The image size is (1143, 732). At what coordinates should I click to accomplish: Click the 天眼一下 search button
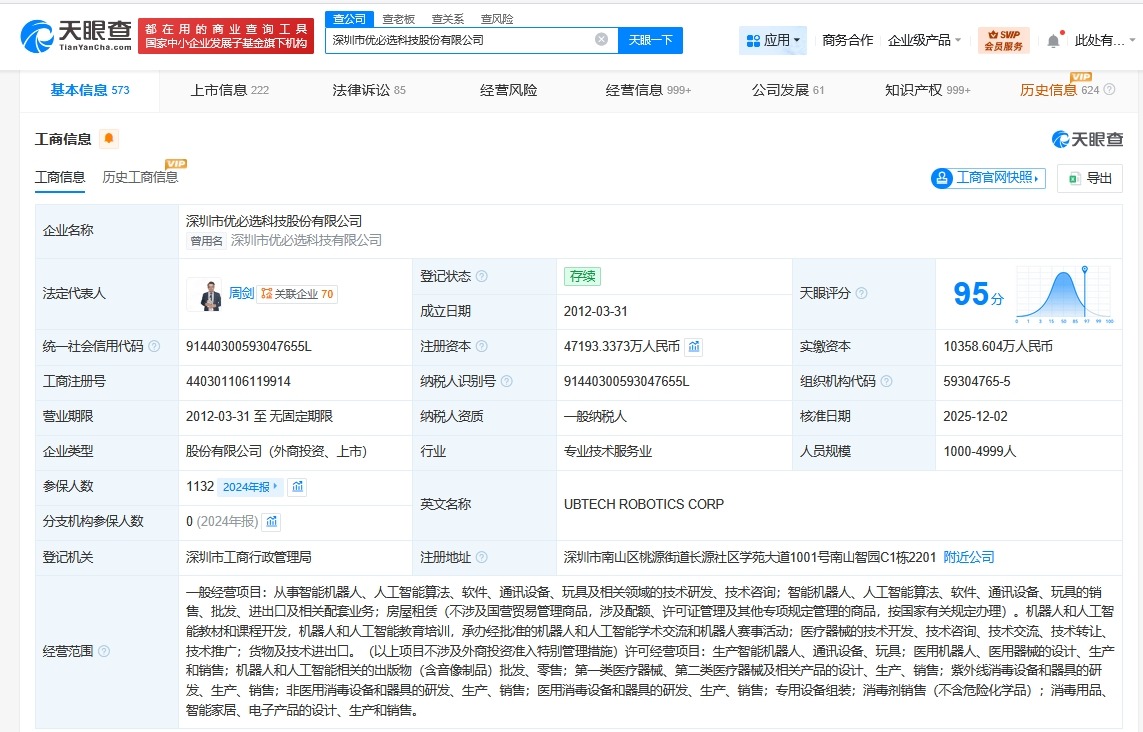pyautogui.click(x=651, y=39)
